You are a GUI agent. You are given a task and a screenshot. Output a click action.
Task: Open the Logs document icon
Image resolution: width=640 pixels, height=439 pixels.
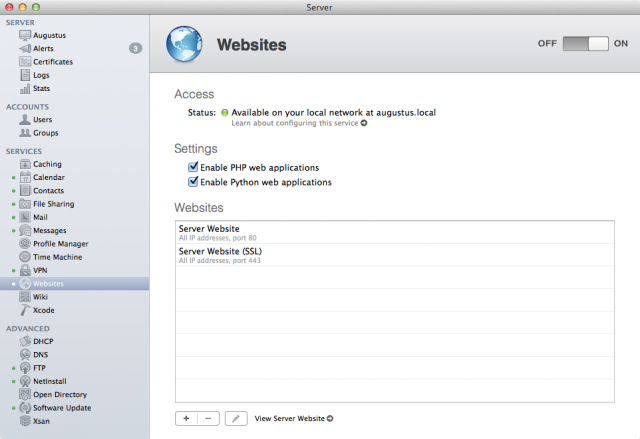pyautogui.click(x=25, y=75)
